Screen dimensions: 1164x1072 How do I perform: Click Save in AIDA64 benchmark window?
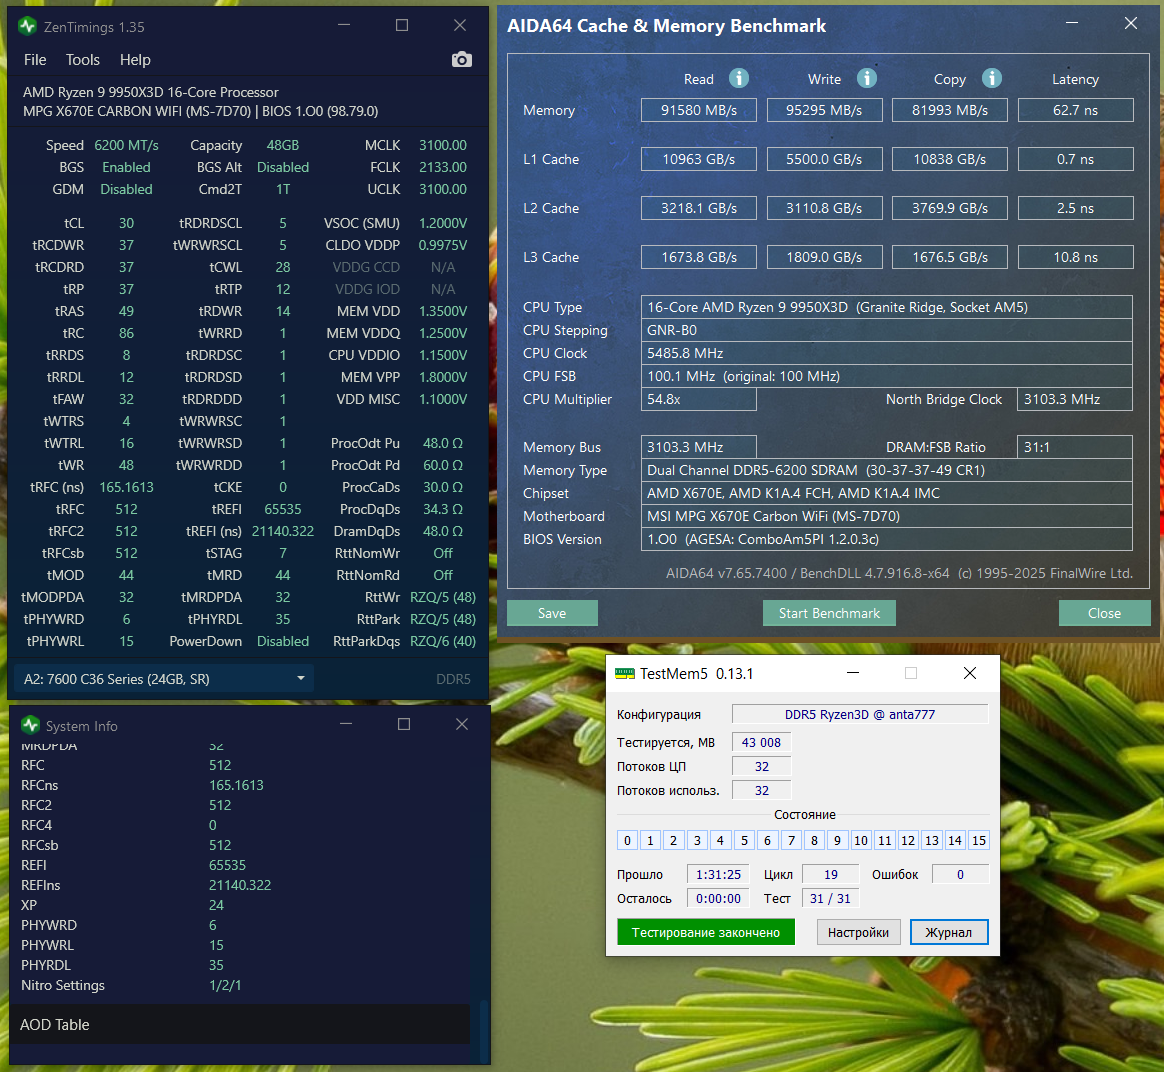tap(552, 613)
